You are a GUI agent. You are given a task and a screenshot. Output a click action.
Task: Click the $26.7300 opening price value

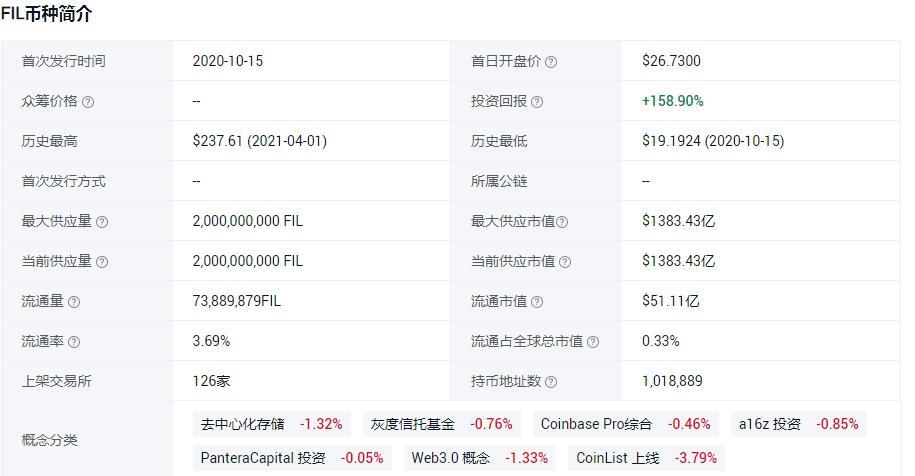671,61
